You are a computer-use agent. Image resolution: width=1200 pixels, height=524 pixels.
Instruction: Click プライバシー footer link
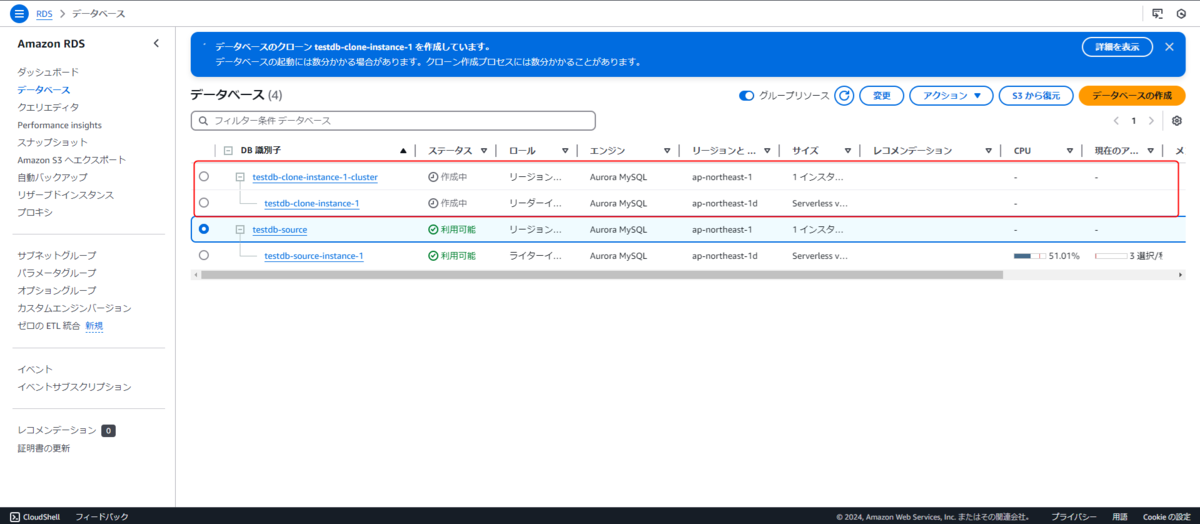tap(1074, 516)
